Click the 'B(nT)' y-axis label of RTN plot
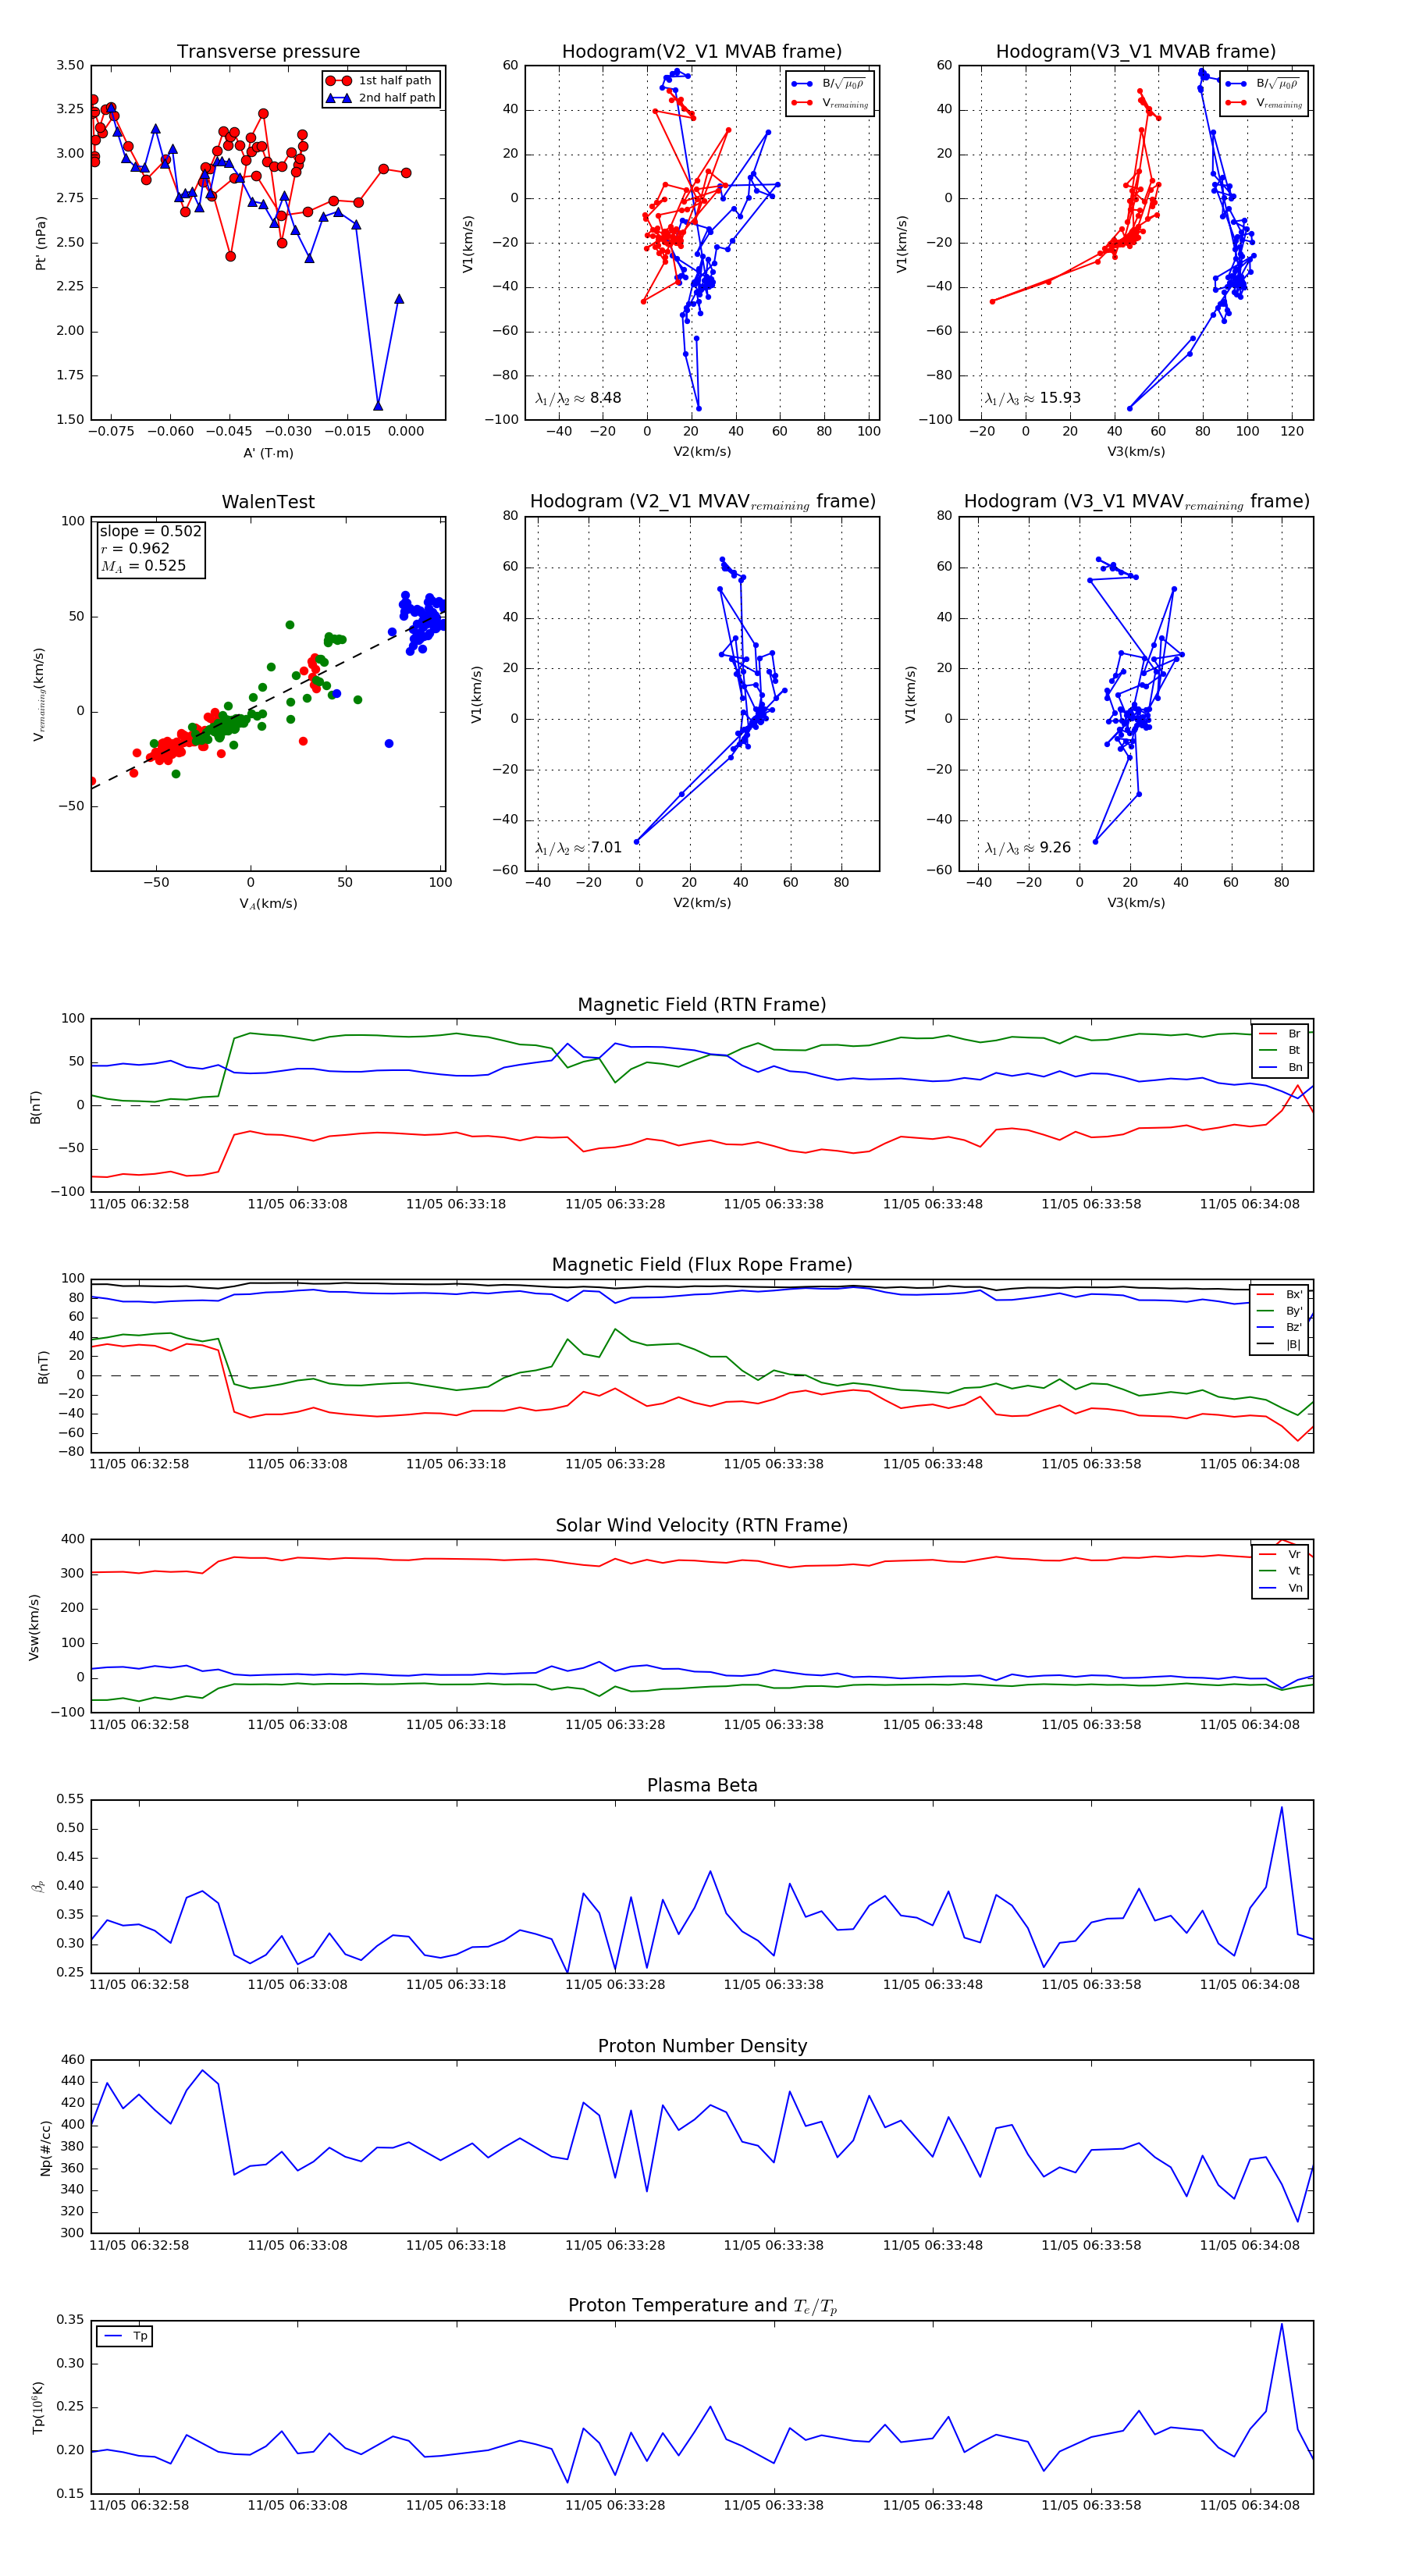 pos(36,1107)
